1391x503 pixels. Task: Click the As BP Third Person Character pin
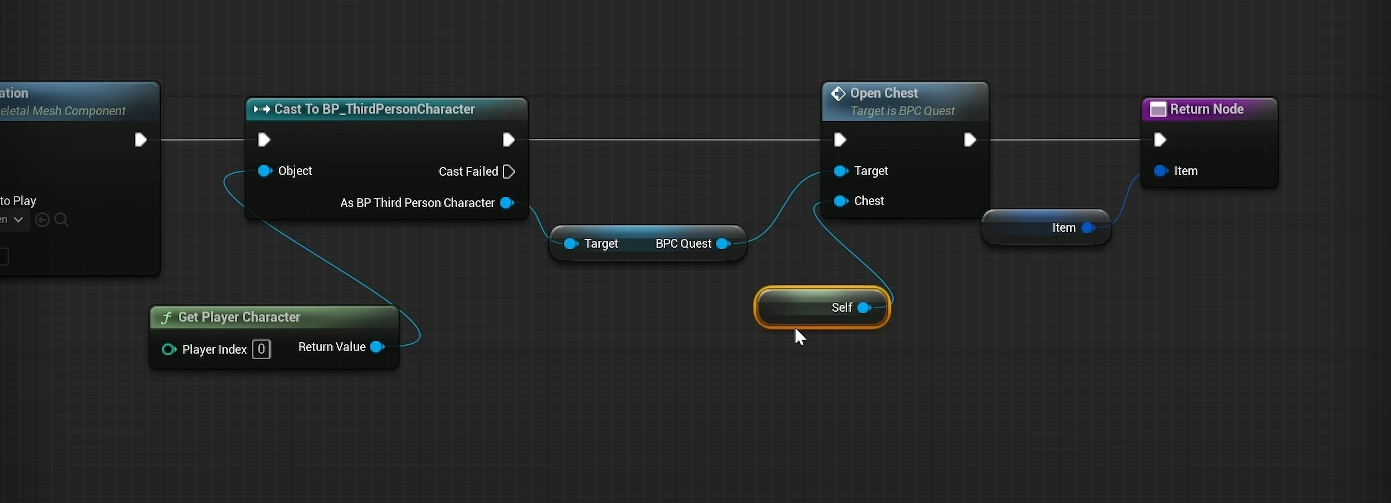pos(506,203)
